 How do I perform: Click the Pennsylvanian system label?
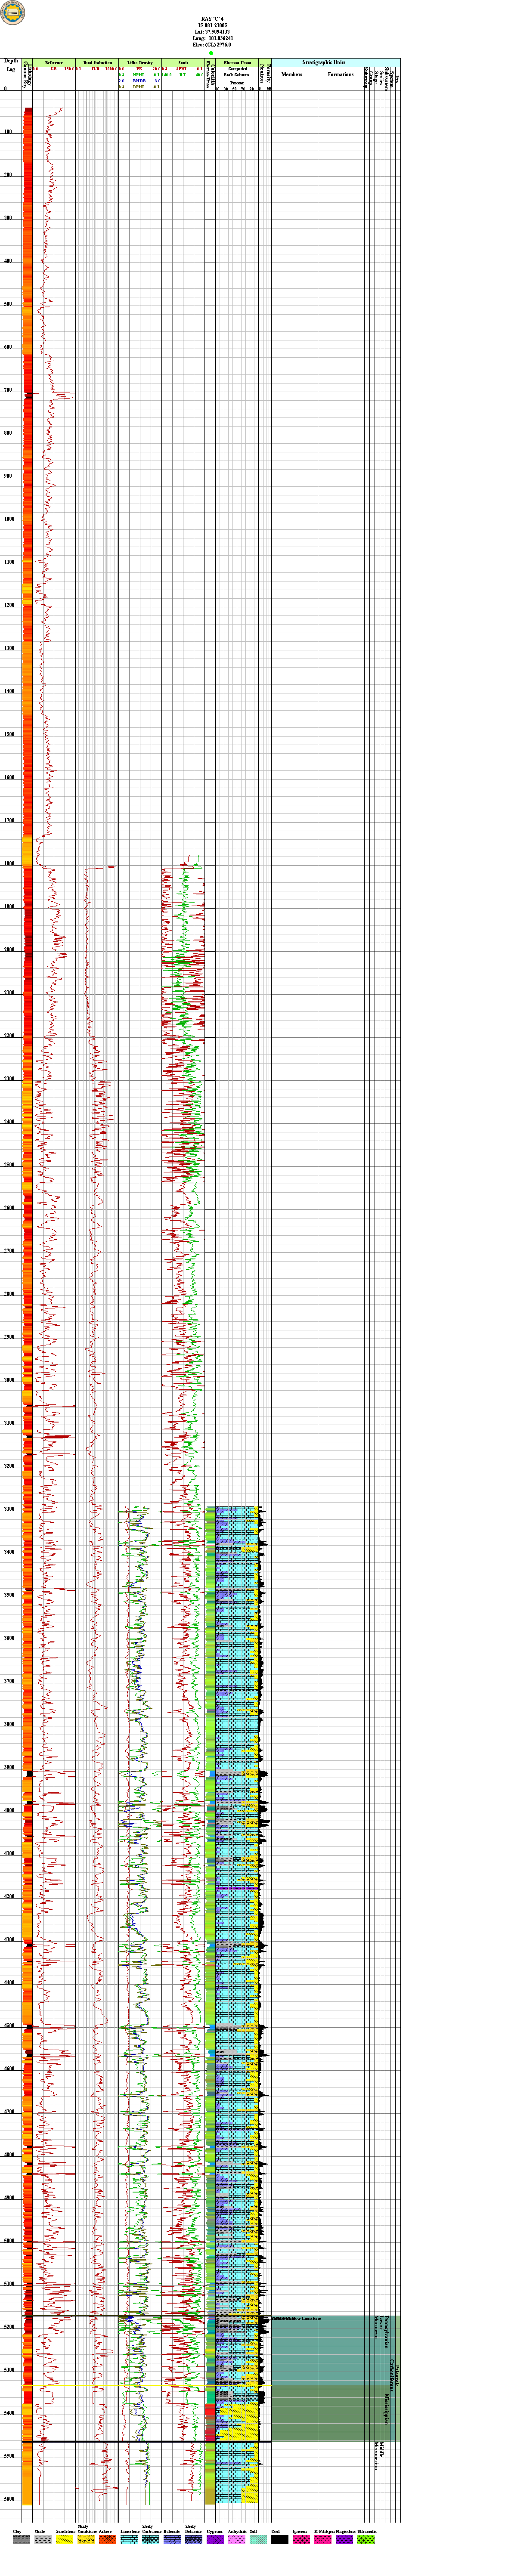(x=386, y=2332)
